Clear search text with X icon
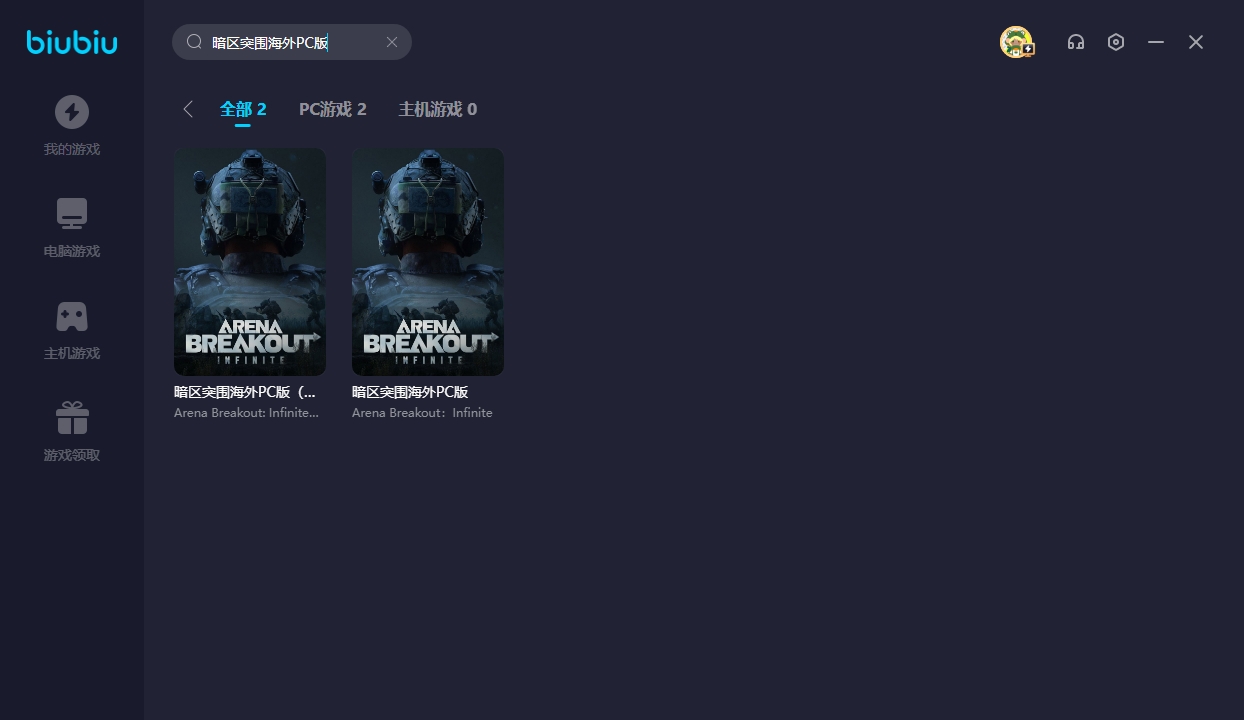Screen dimensions: 1244x720 pyautogui.click(x=392, y=42)
